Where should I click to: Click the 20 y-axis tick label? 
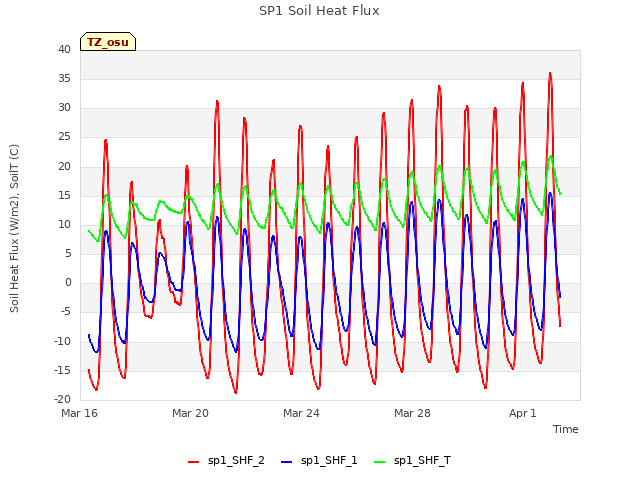(x=64, y=166)
